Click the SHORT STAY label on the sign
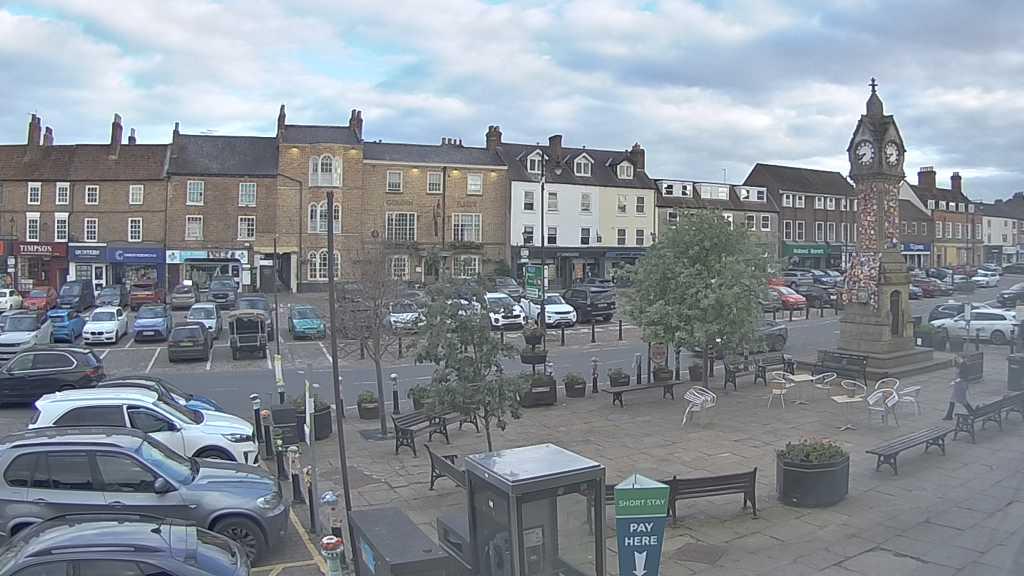 pyautogui.click(x=642, y=503)
